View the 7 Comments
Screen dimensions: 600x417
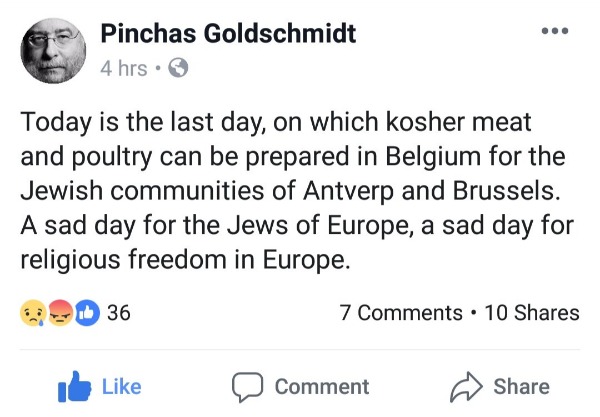[401, 313]
